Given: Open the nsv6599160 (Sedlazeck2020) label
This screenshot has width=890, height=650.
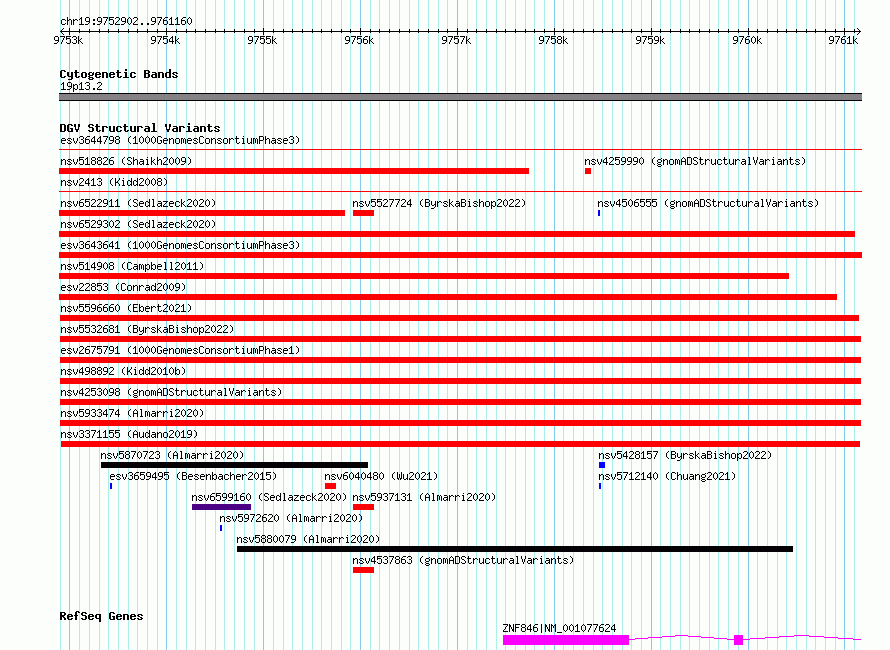Looking at the screenshot, I should 269,497.
